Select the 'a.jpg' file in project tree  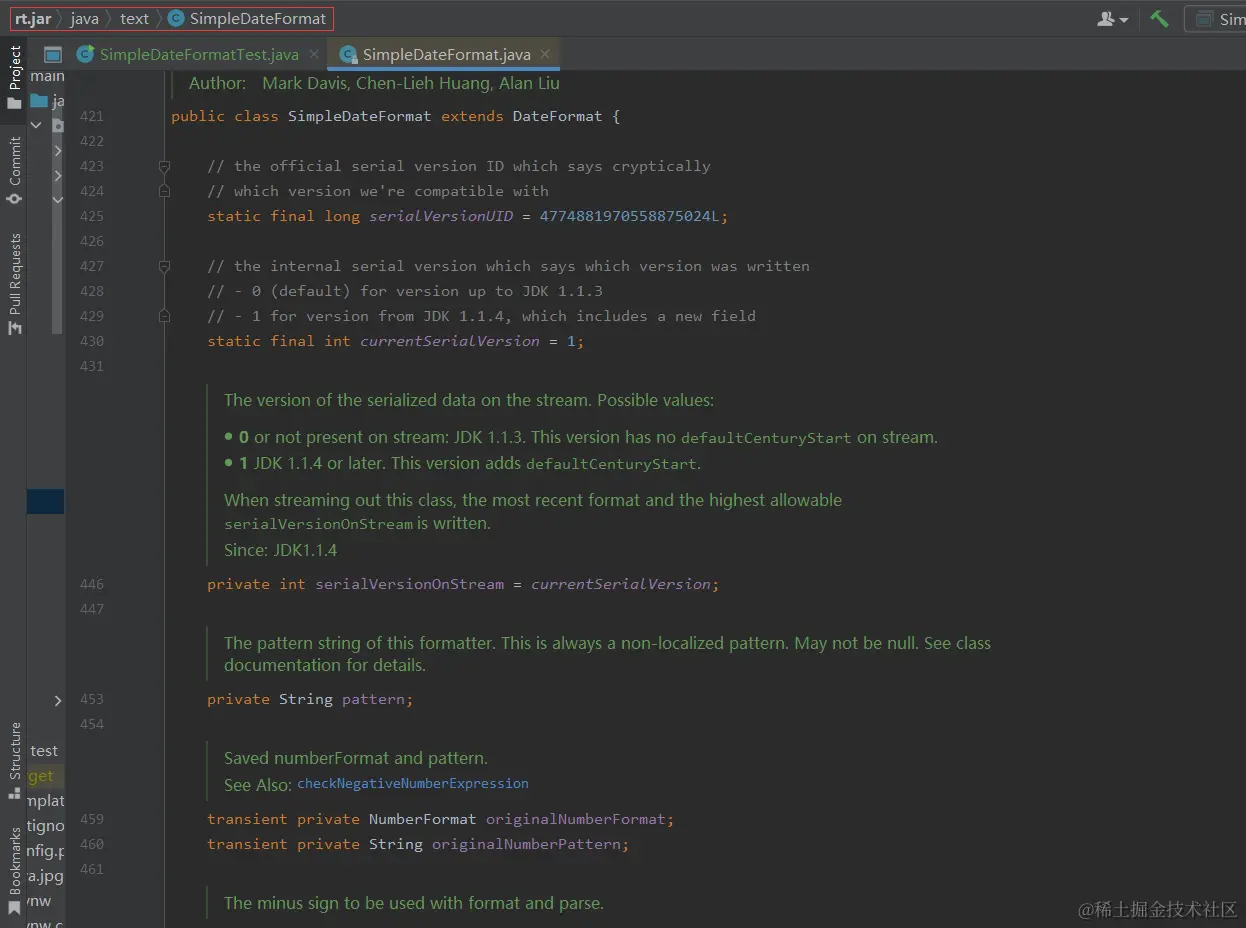46,876
